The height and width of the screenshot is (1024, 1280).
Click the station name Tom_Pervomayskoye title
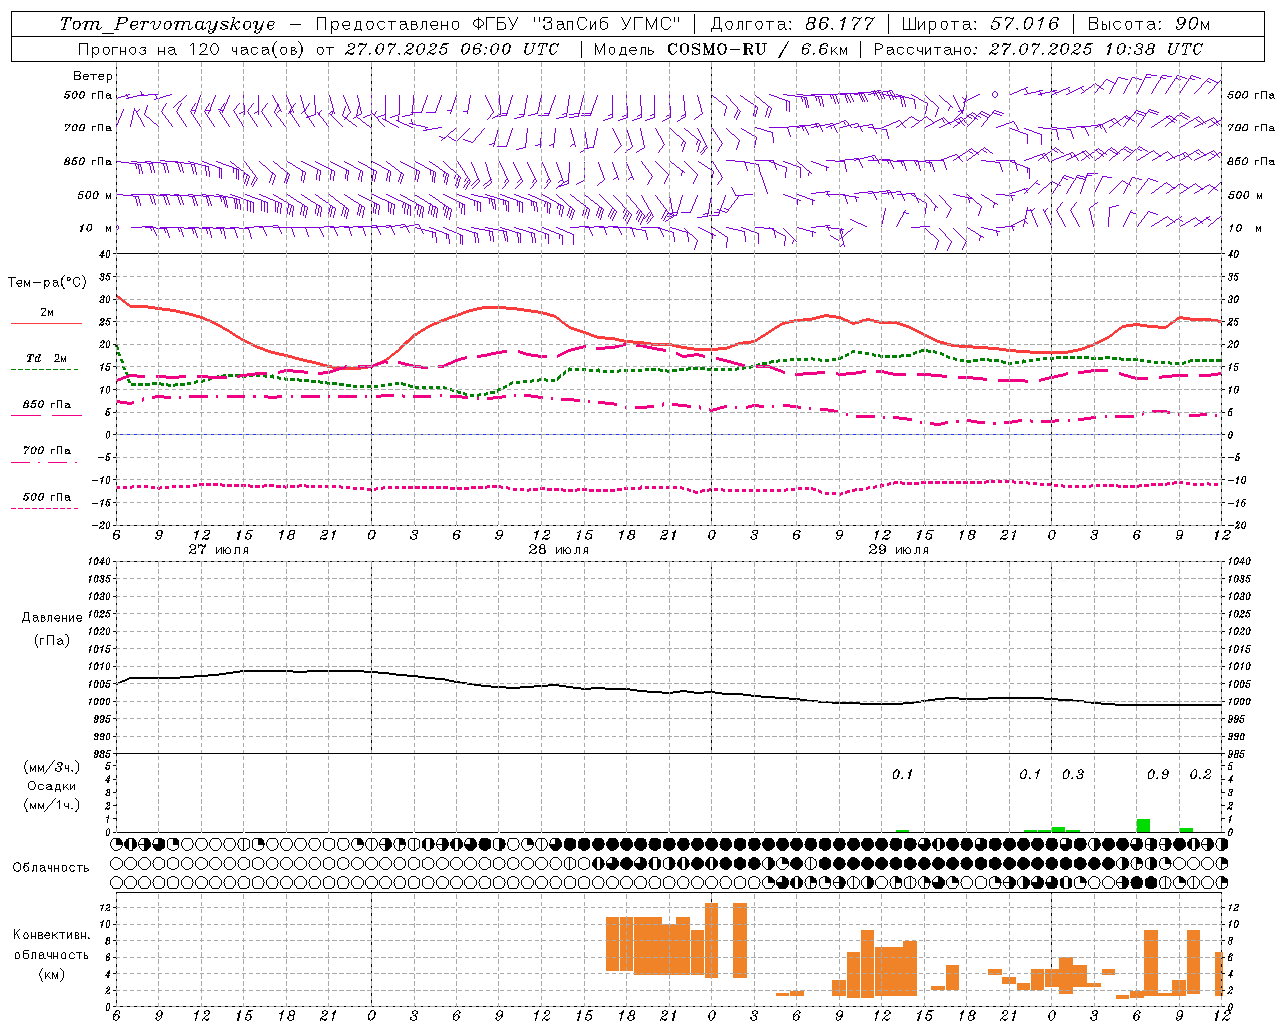pos(167,24)
